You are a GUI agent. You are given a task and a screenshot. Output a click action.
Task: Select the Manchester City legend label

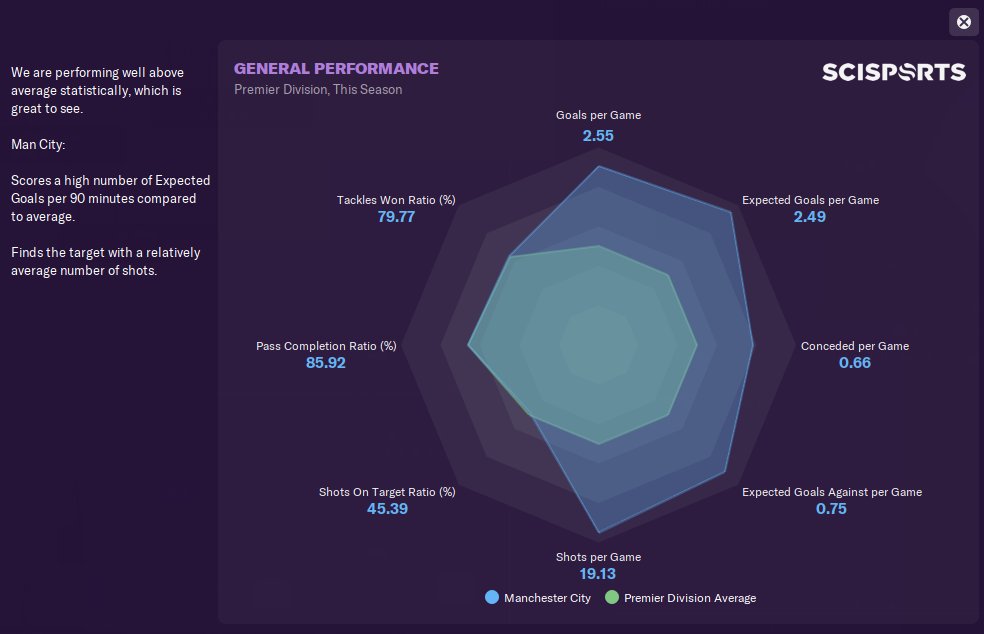(x=547, y=598)
